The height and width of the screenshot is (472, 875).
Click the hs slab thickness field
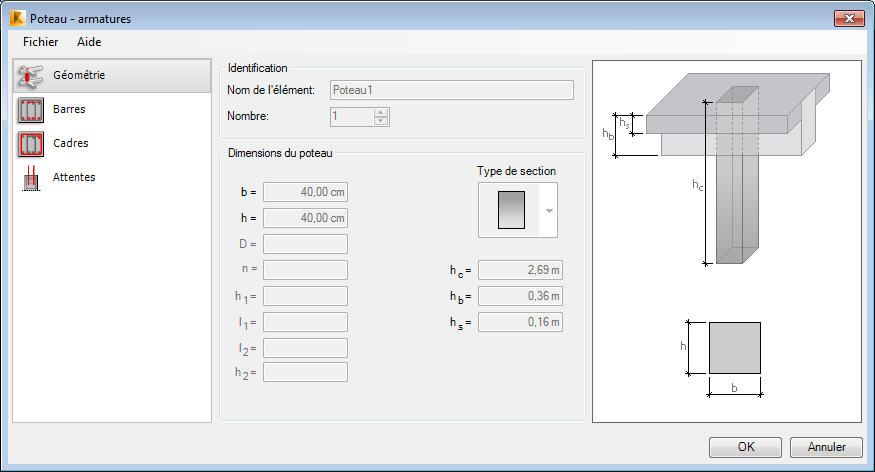(x=520, y=322)
